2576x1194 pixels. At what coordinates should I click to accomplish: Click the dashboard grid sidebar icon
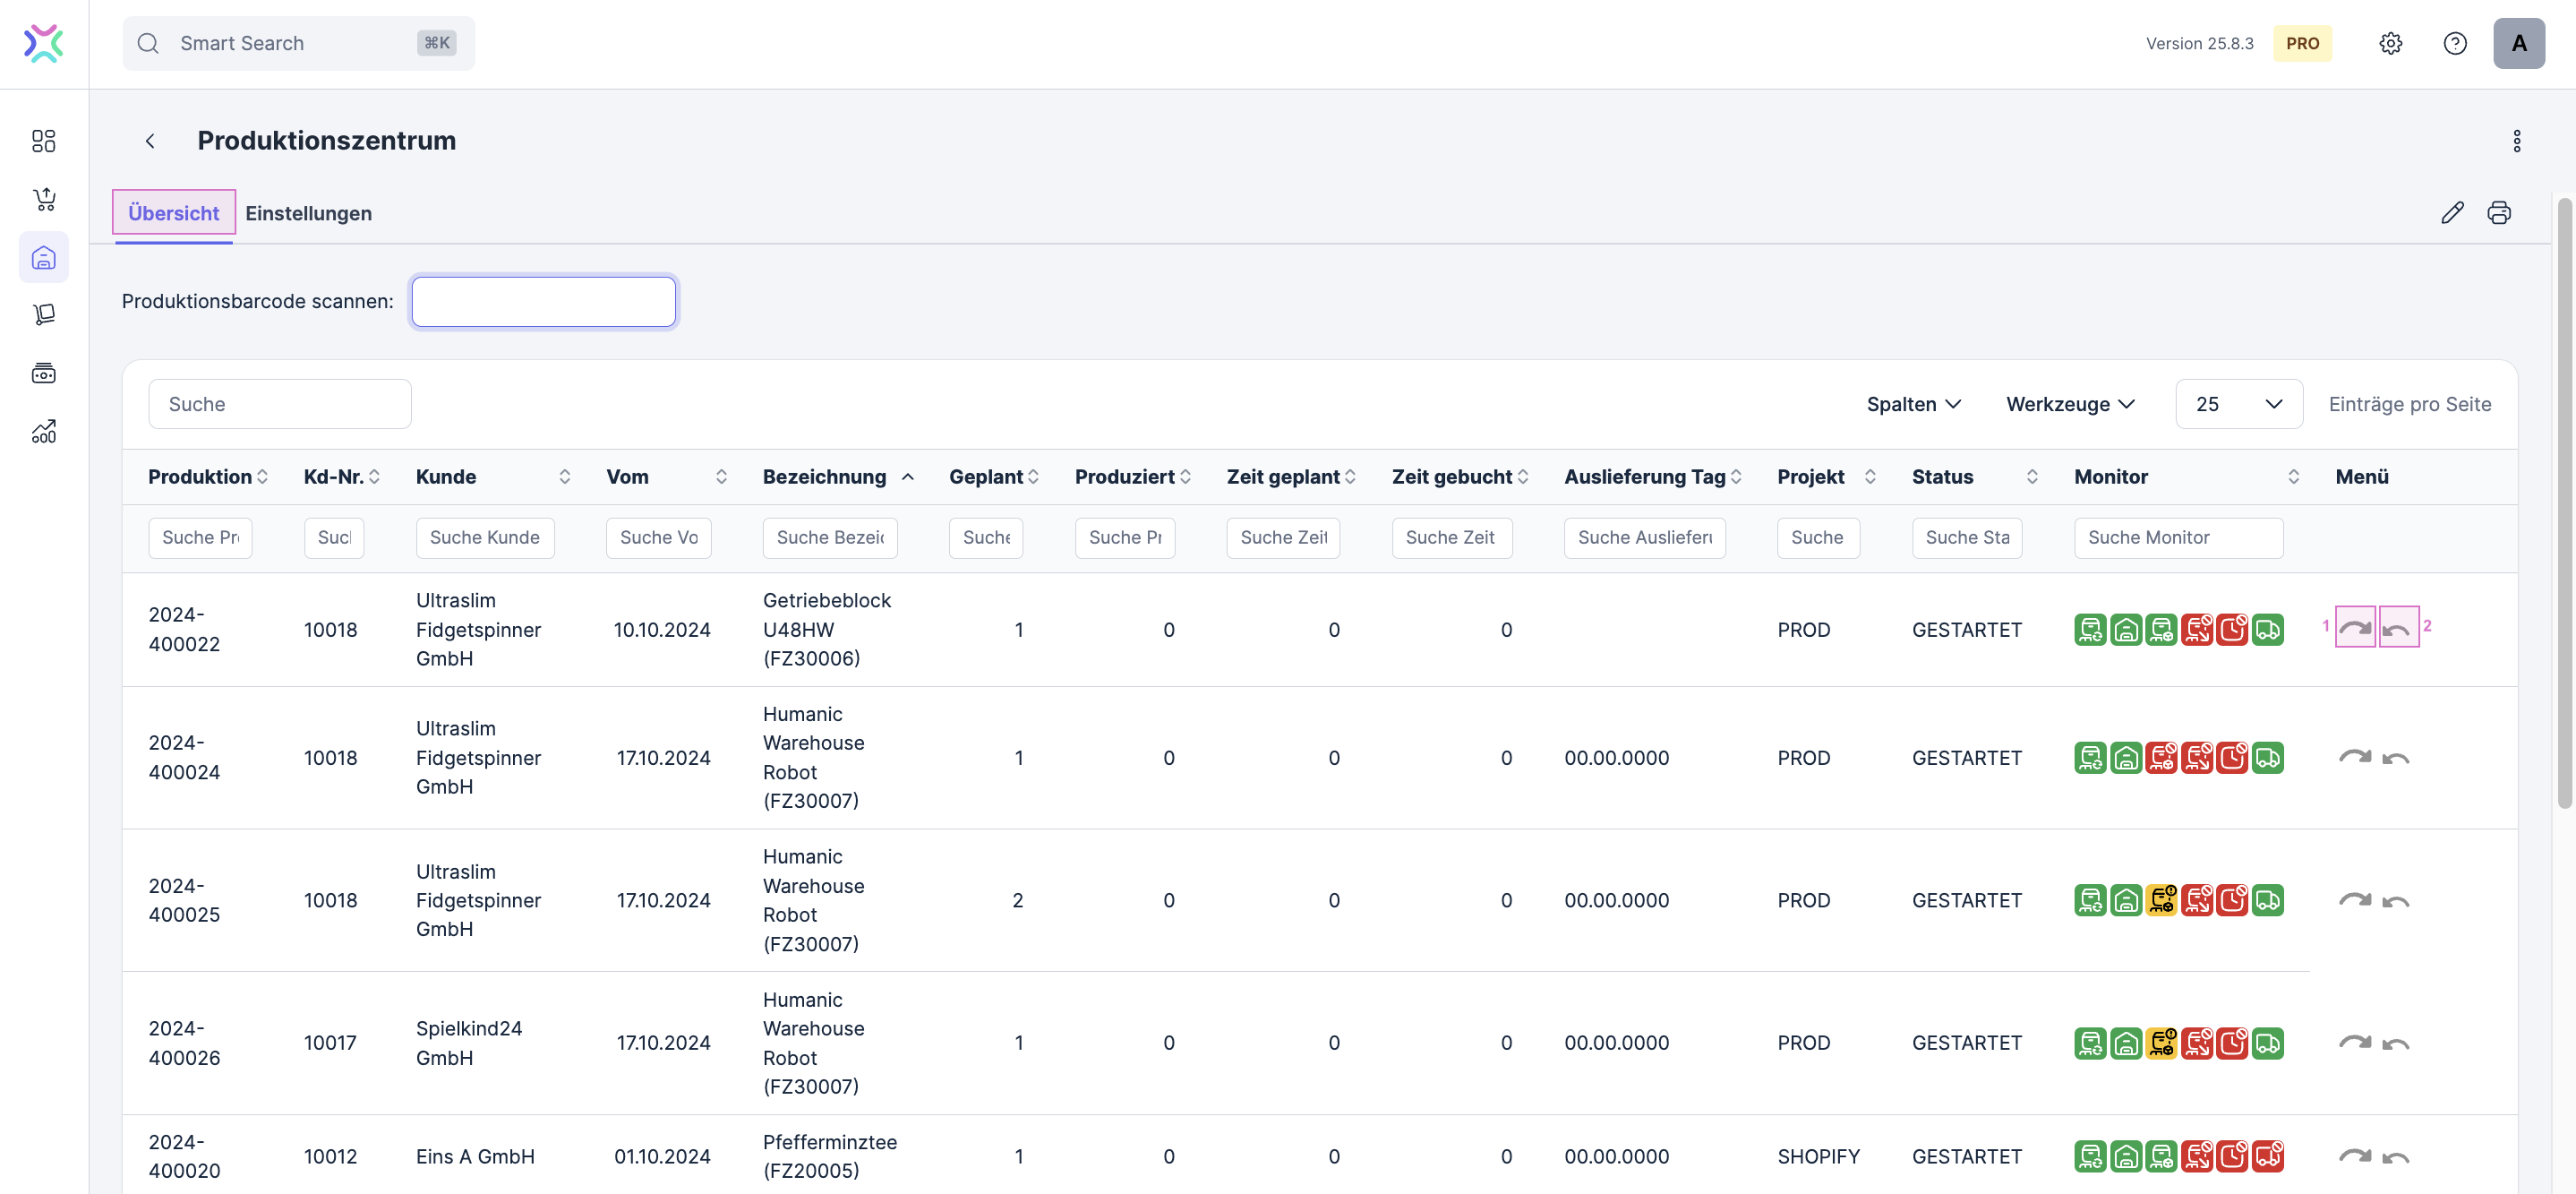pyautogui.click(x=43, y=141)
